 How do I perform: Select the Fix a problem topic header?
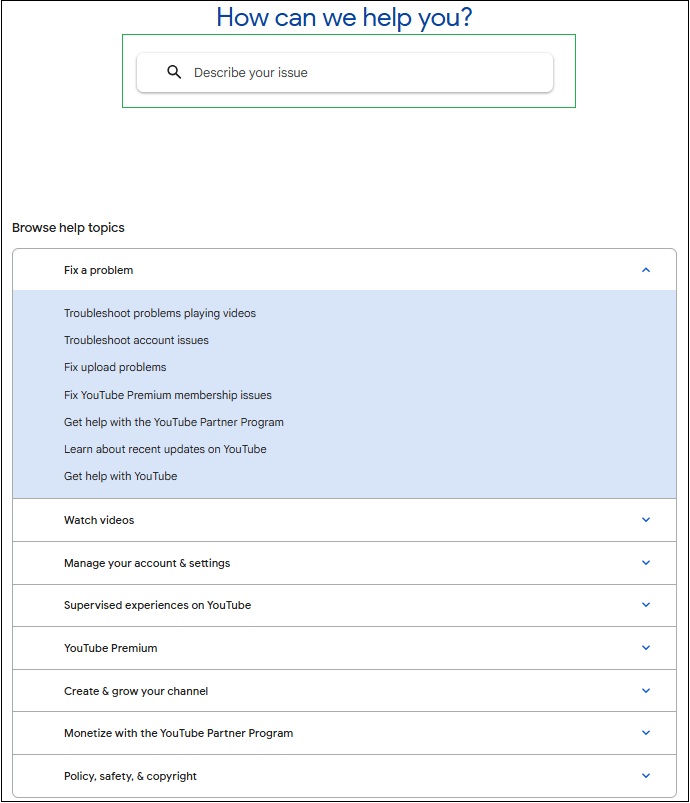98,270
